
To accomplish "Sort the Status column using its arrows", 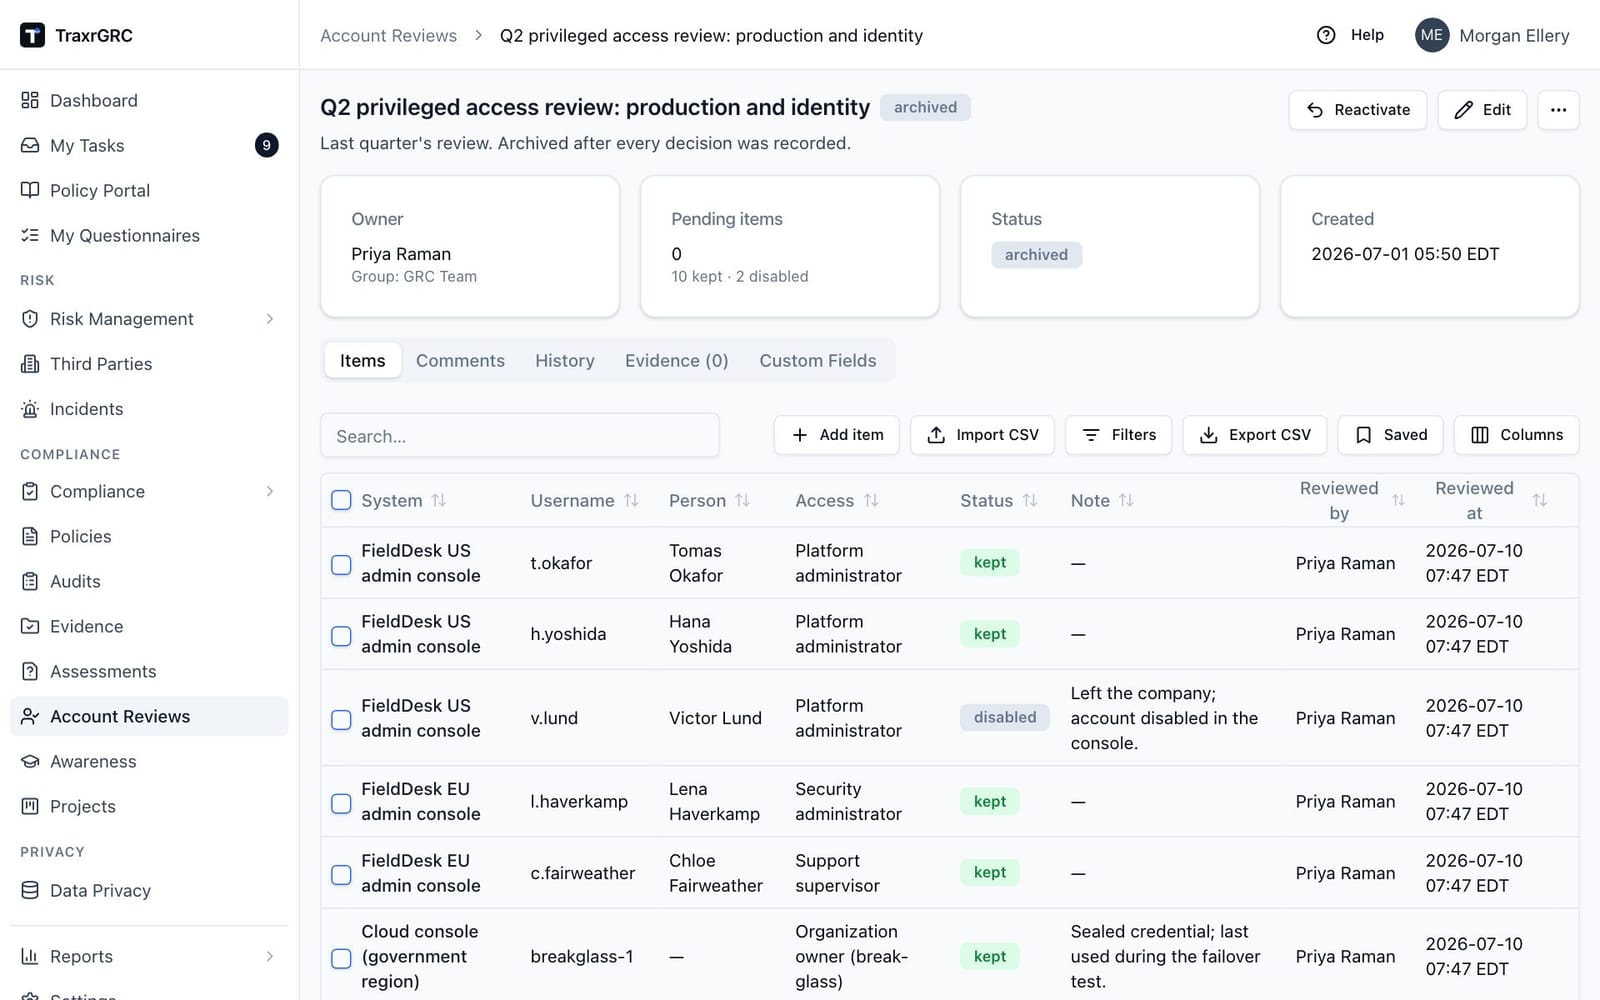I will [x=1030, y=500].
